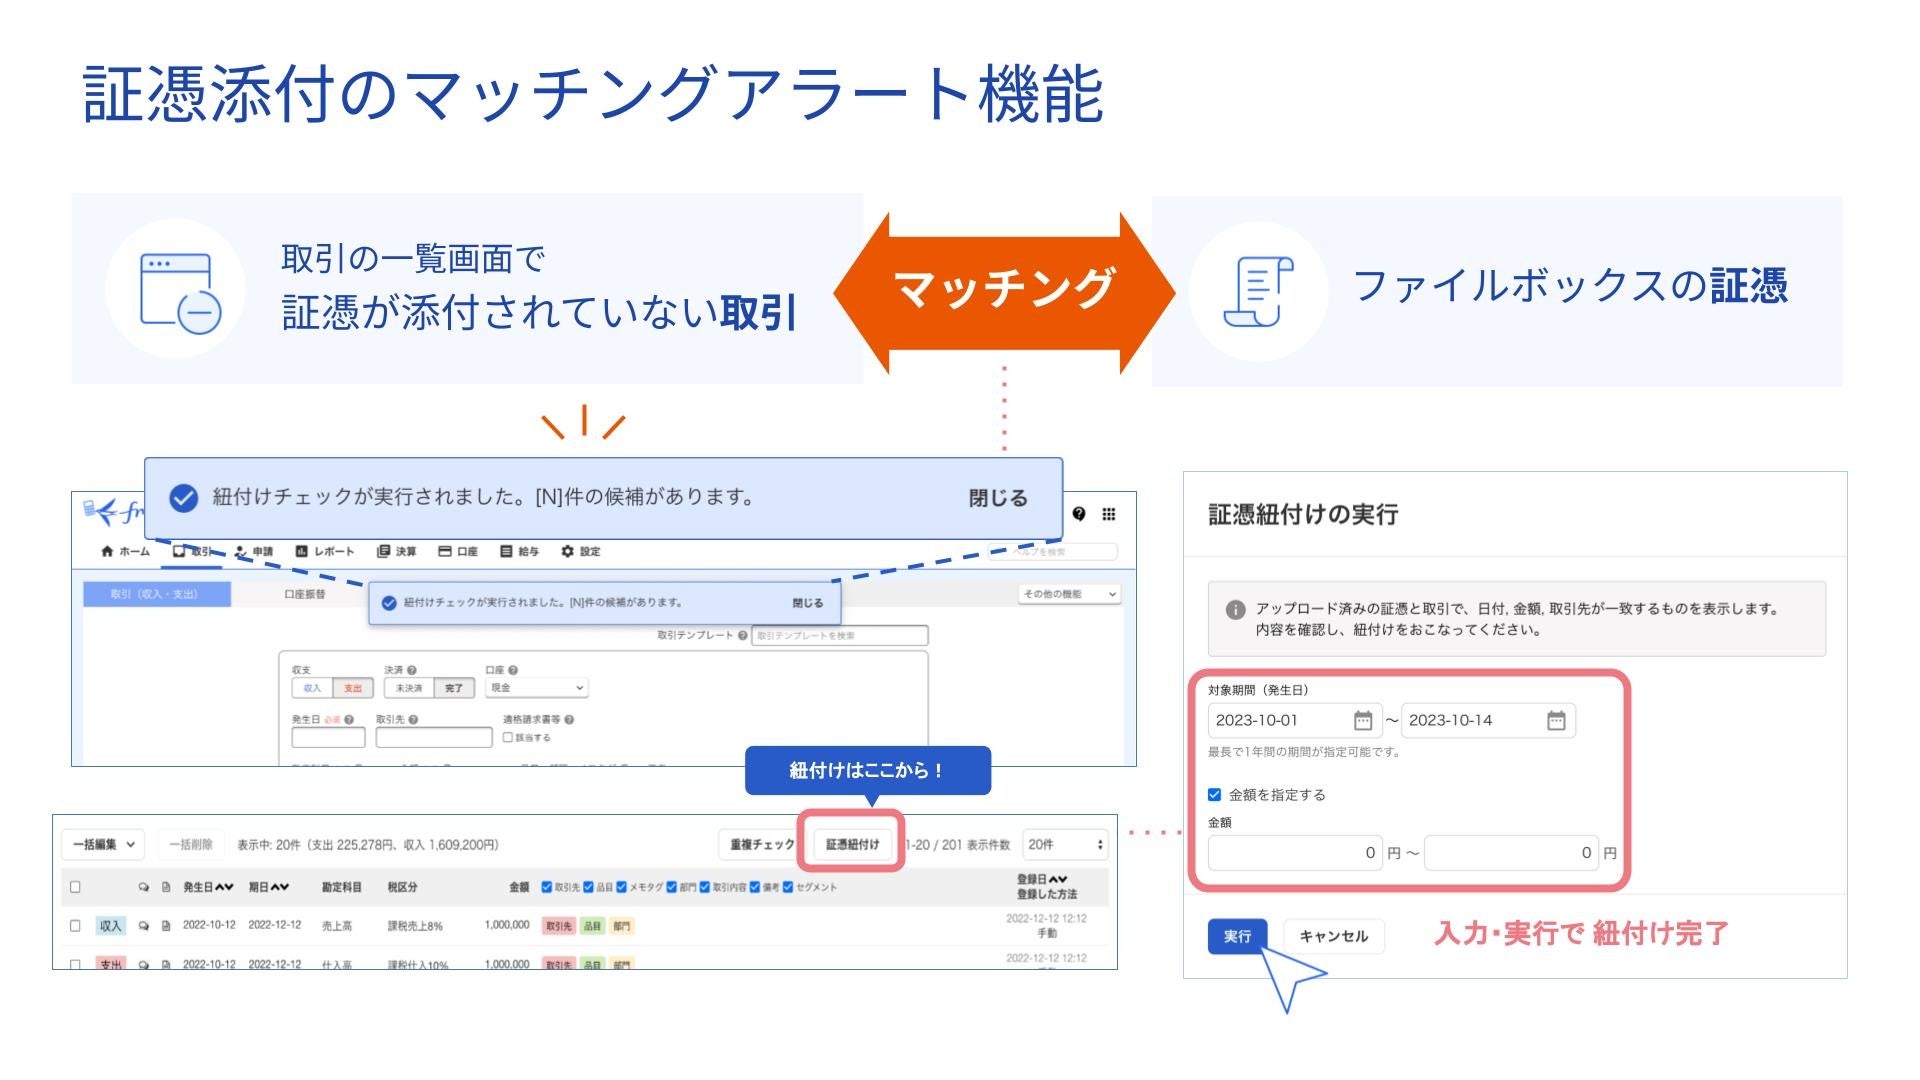Expand the その他の機能 dropdown
1920x1080 pixels.
(x=1069, y=594)
